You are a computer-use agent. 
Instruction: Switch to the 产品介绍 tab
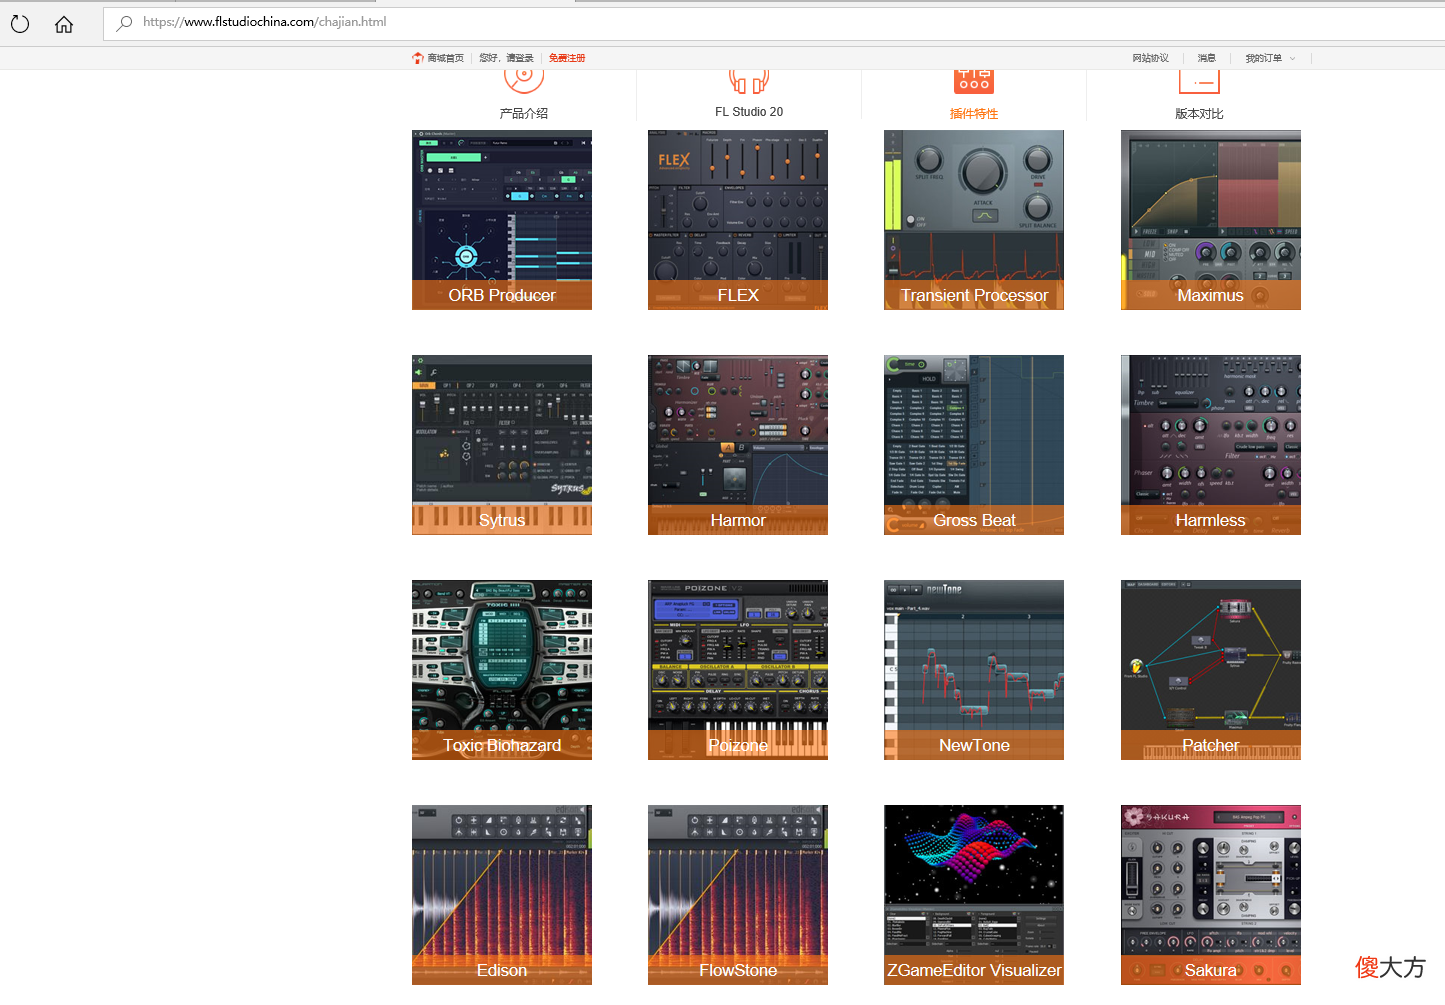pyautogui.click(x=523, y=113)
